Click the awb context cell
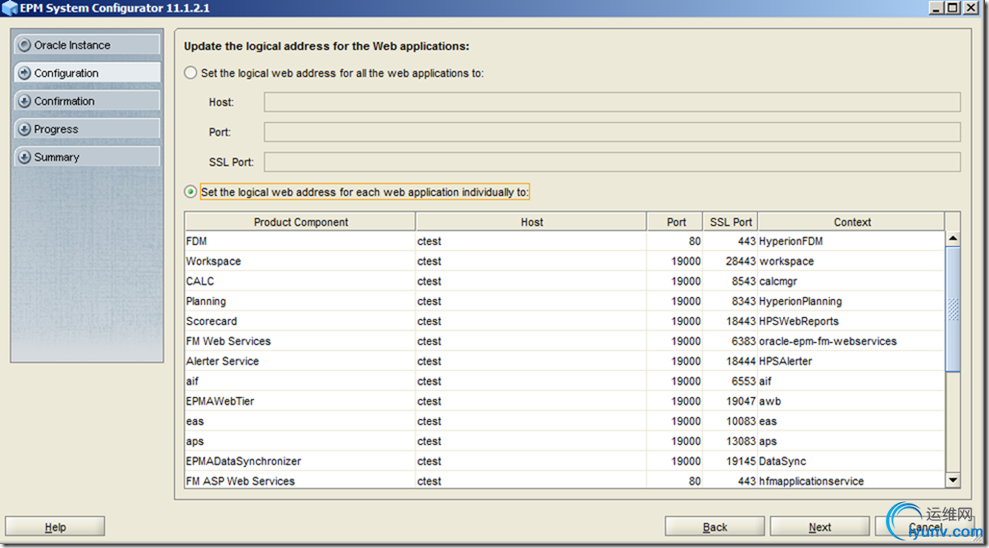The height and width of the screenshot is (548, 989). pos(851,401)
